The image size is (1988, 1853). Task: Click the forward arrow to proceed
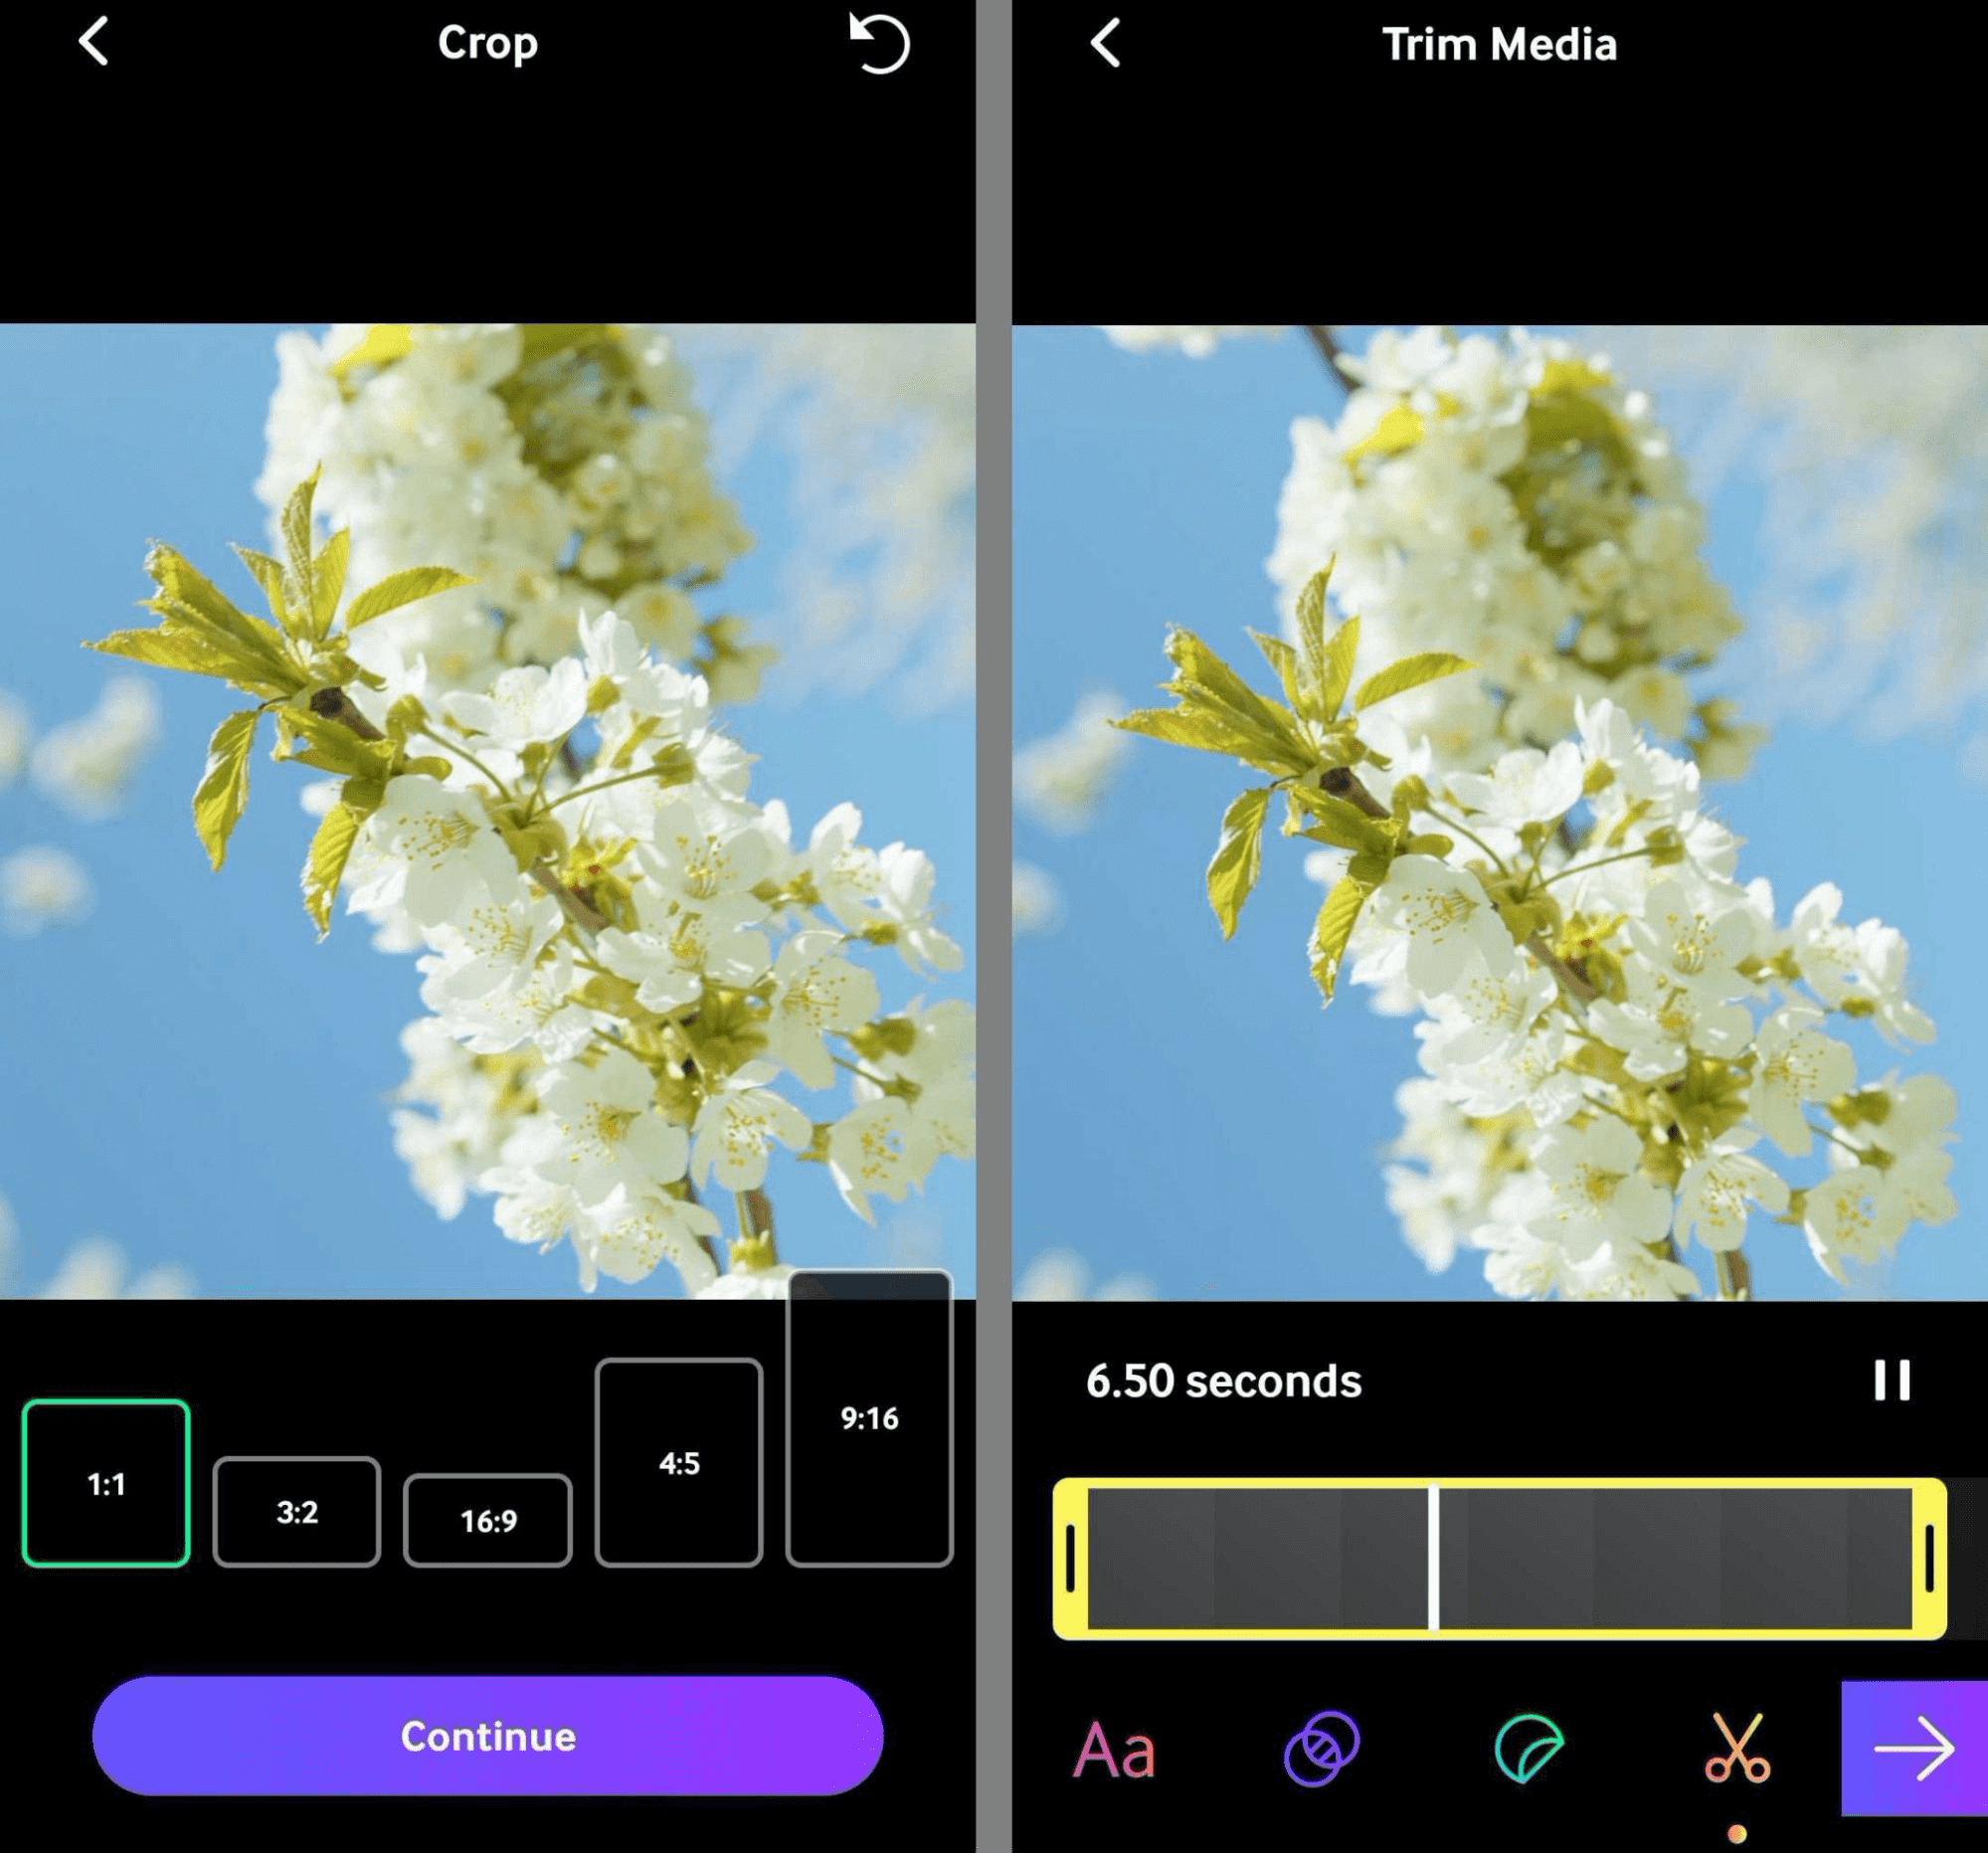[1913, 1744]
